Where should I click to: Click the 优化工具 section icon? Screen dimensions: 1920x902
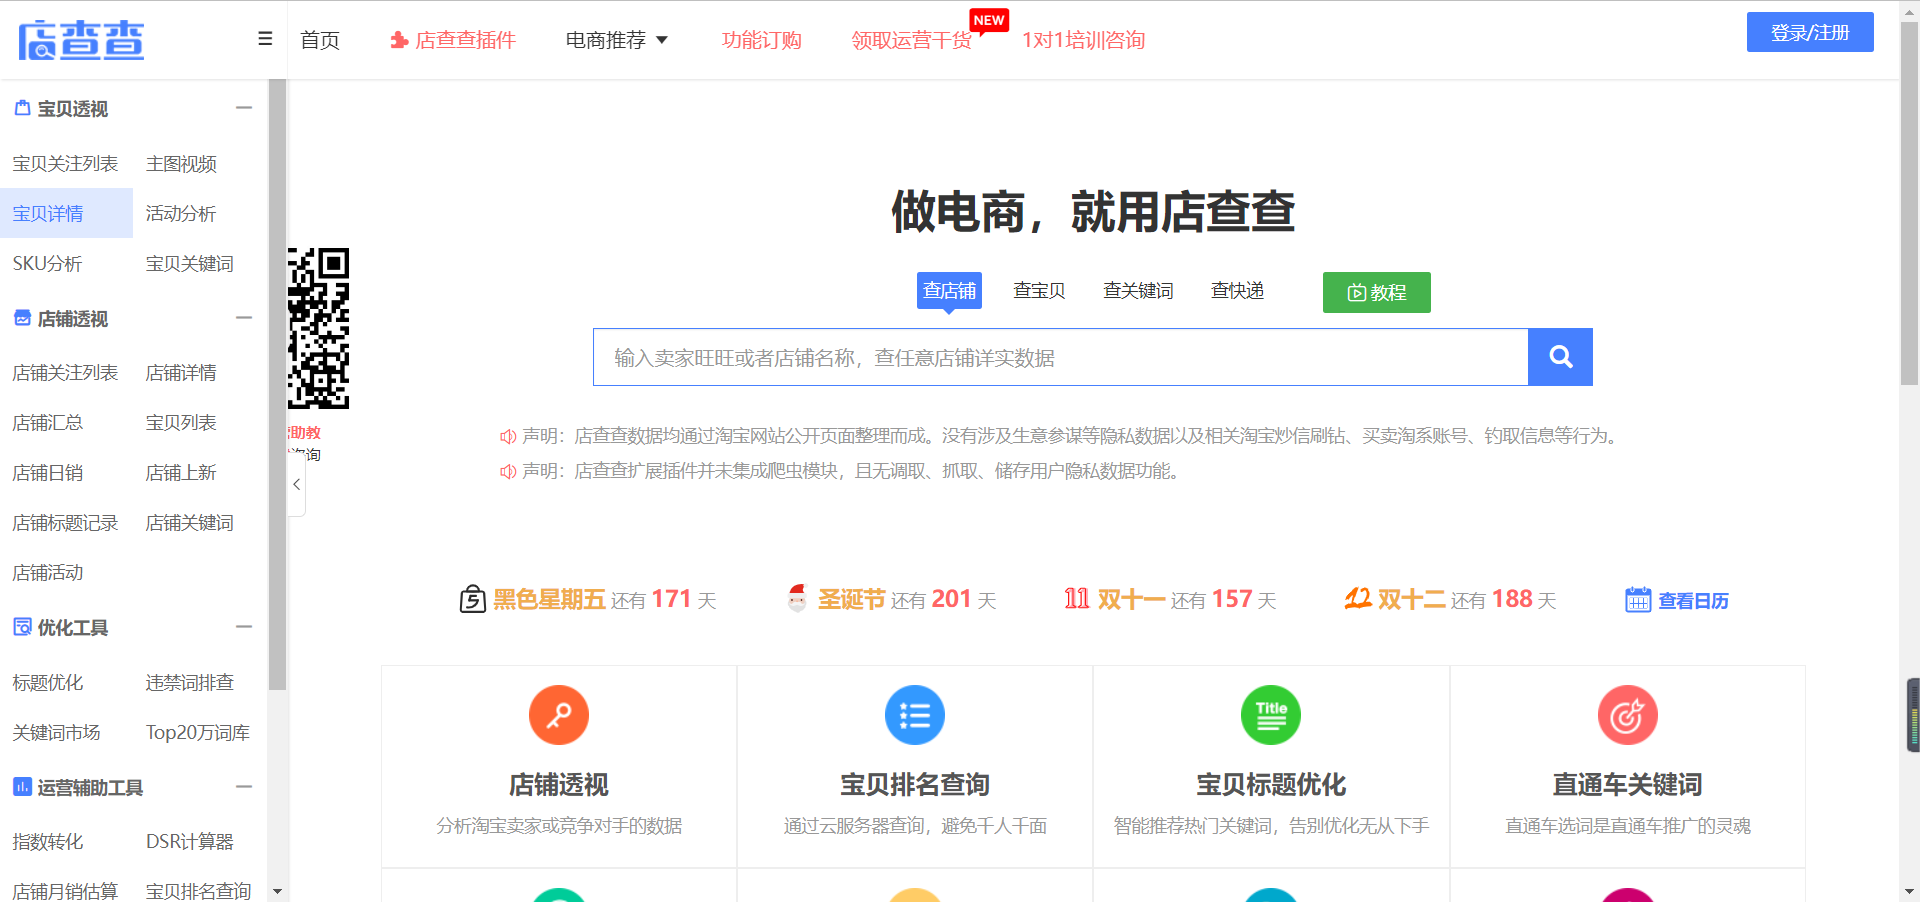[x=22, y=627]
